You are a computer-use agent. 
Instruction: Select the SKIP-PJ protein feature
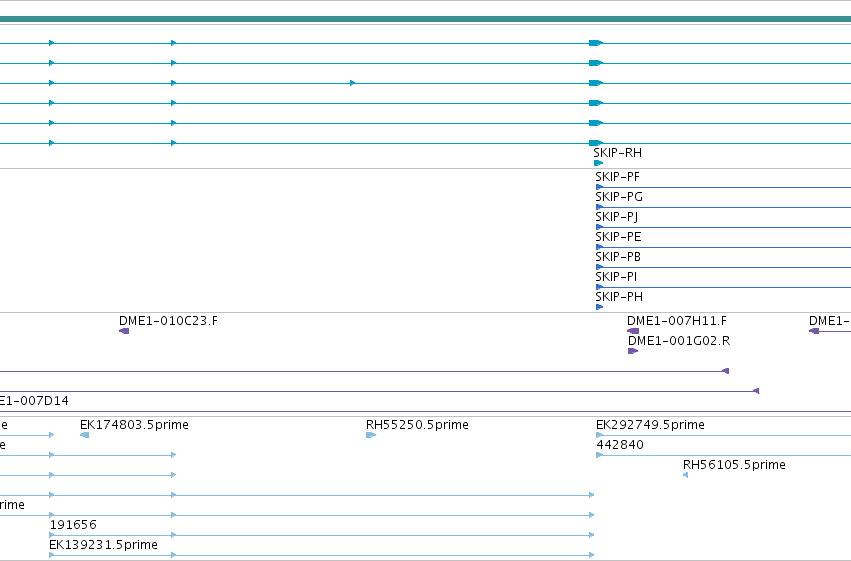coord(617,217)
